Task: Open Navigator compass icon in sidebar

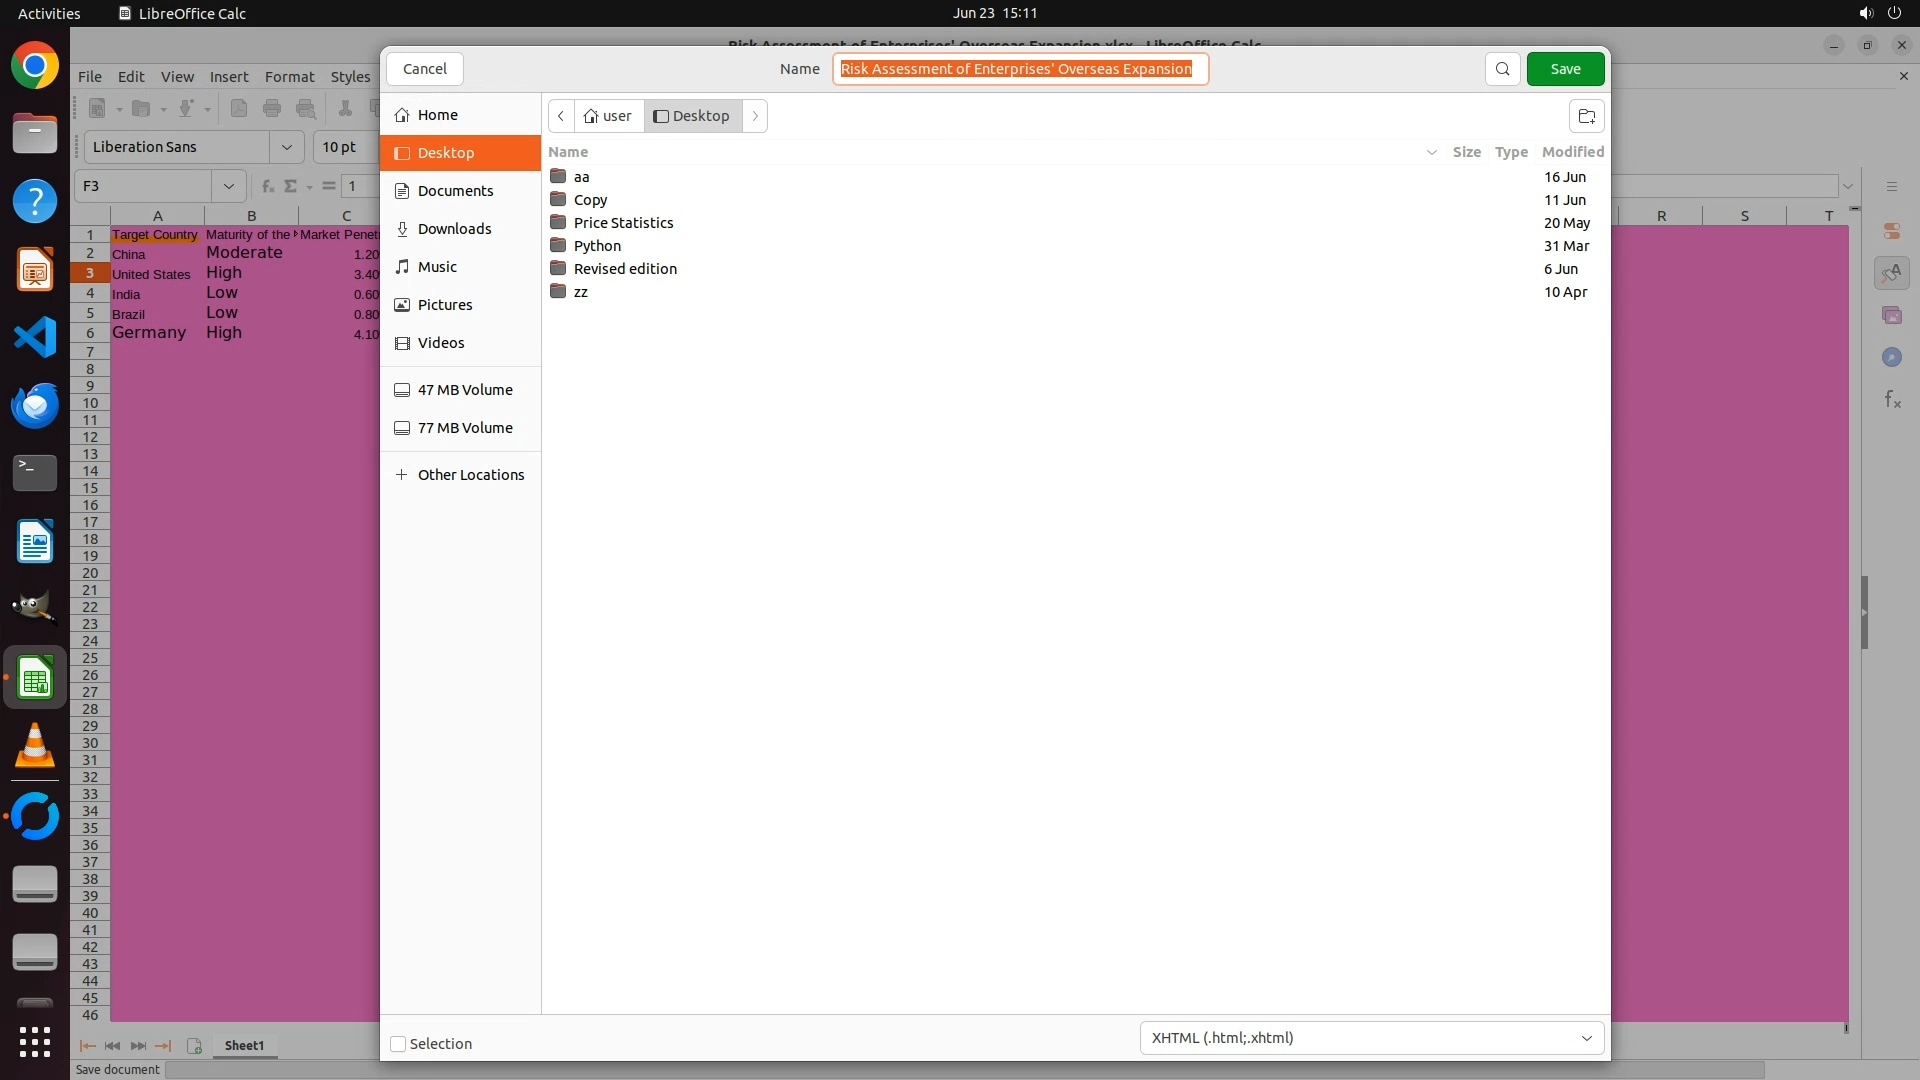Action: pyautogui.click(x=1891, y=357)
